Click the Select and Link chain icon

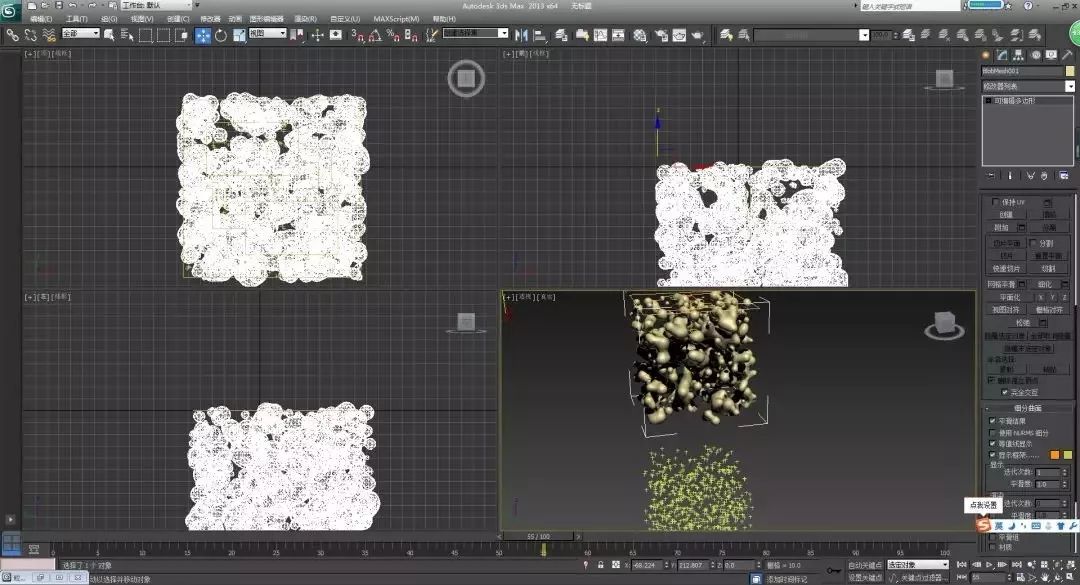tap(12, 34)
